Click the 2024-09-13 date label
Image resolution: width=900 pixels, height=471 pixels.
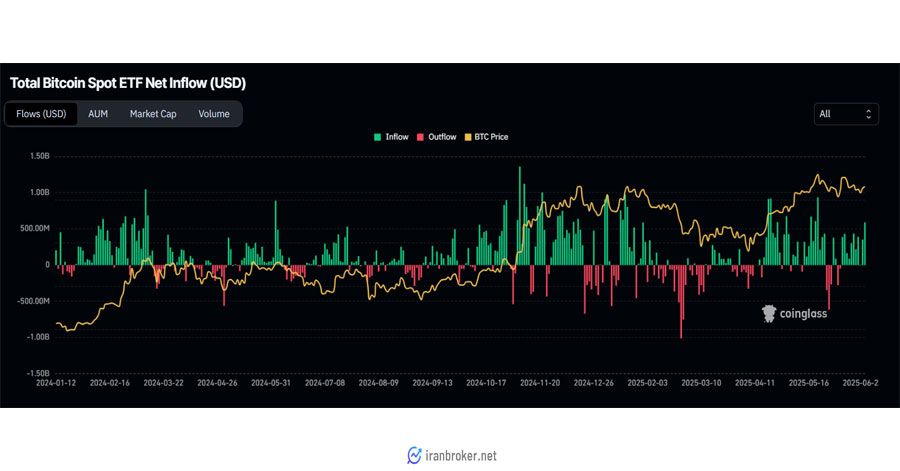432,383
